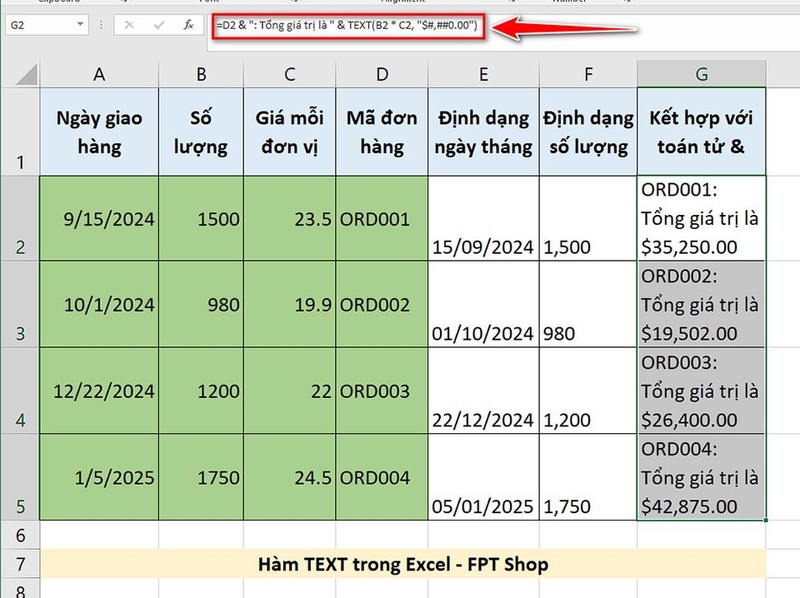Select row 7 header
Screen dimensions: 800x598
pyautogui.click(x=20, y=564)
